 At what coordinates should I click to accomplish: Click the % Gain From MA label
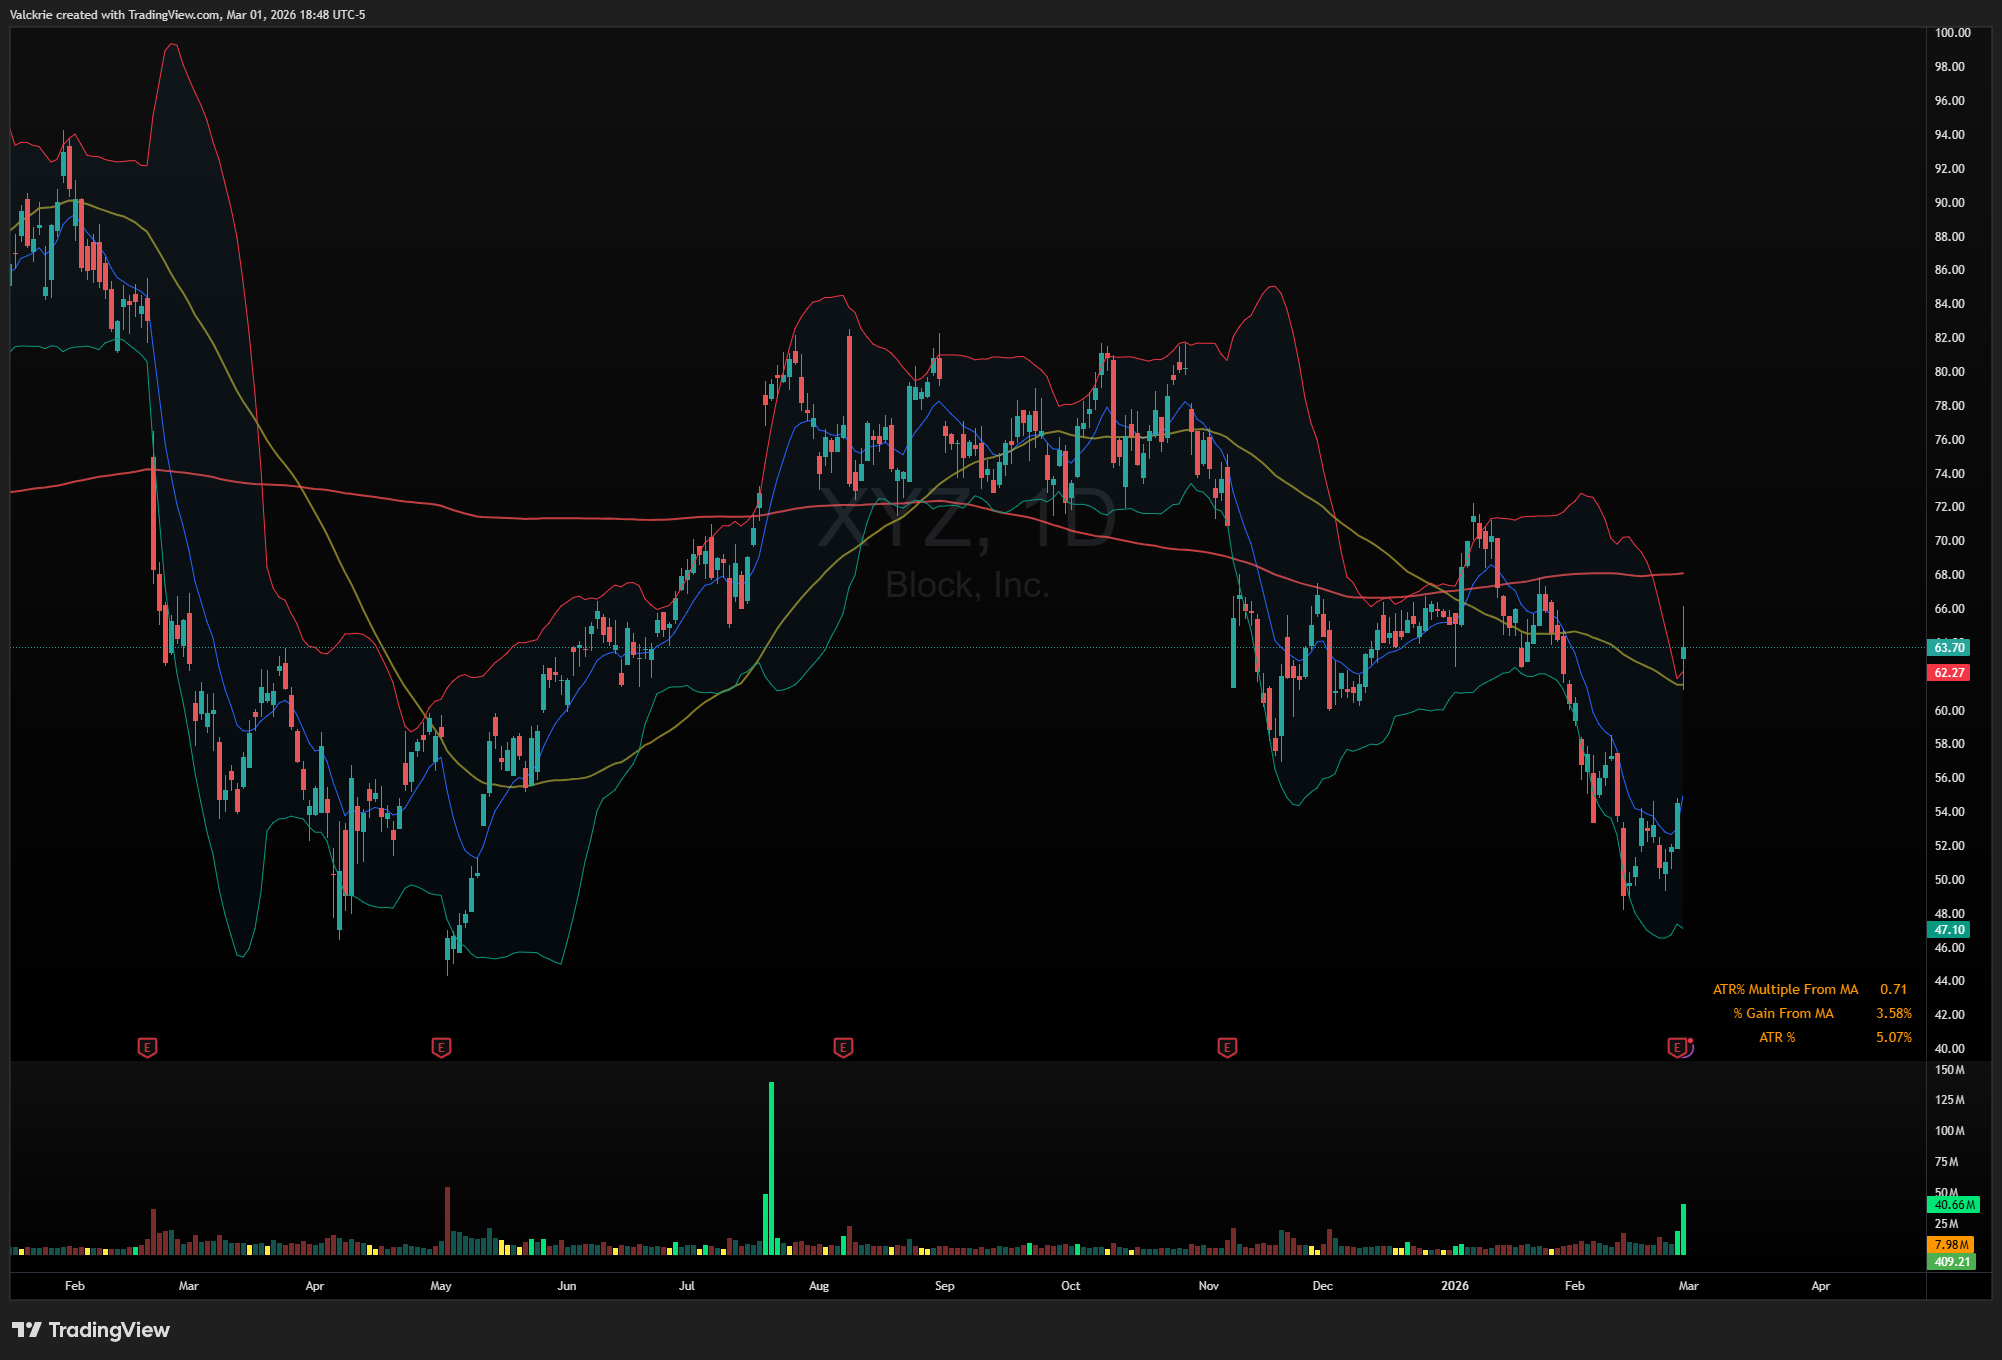pyautogui.click(x=1783, y=1013)
